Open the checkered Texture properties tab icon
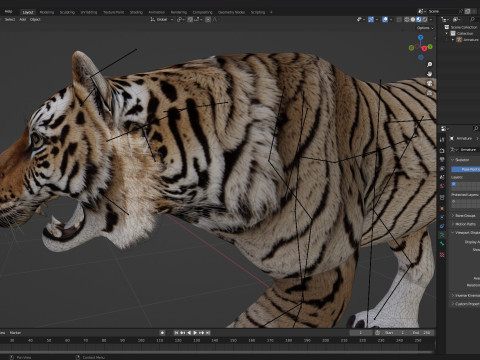The width and height of the screenshot is (480, 360). 442,255
